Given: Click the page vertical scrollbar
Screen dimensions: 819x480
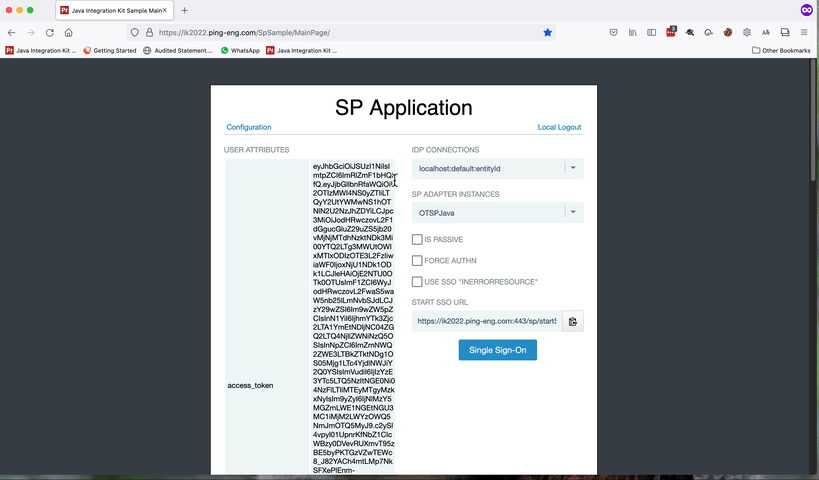Looking at the screenshot, I should coord(813,120).
